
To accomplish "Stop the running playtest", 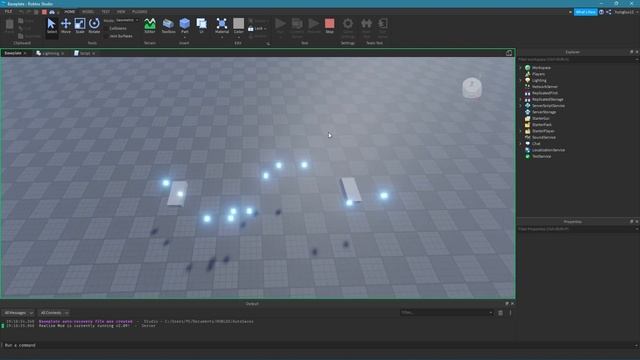I will click(x=329, y=26).
